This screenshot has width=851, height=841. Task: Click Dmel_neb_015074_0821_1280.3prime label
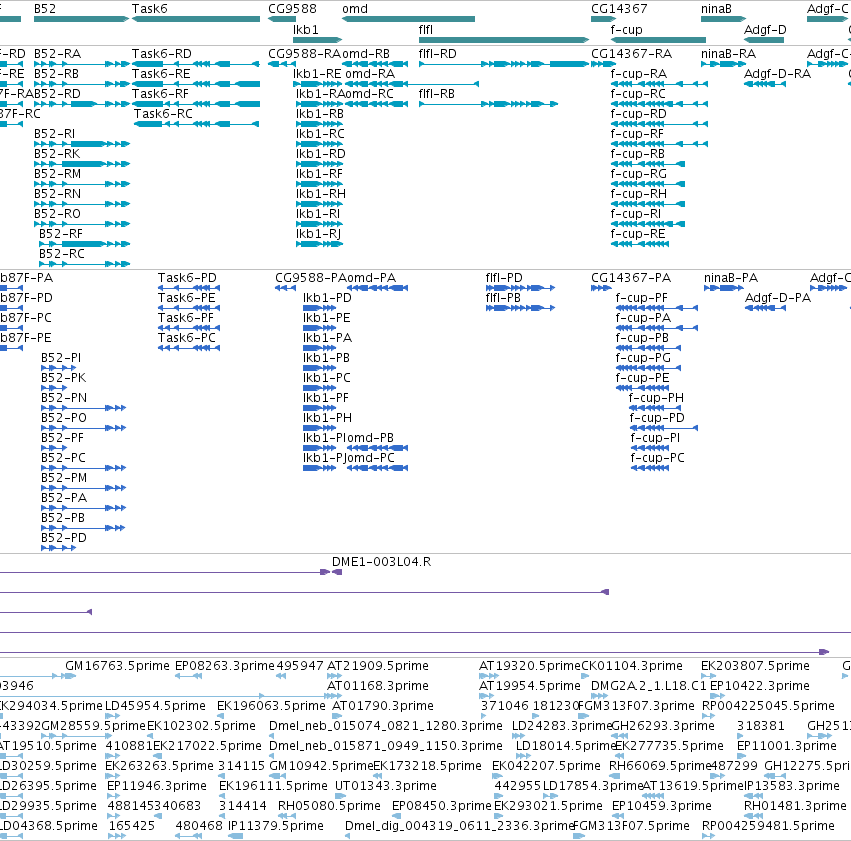point(386,726)
